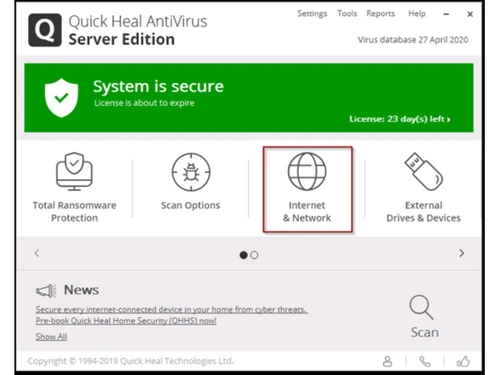The height and width of the screenshot is (375, 500).
Task: Open Pre-book Quick Heal Home Security link
Action: pos(126,321)
